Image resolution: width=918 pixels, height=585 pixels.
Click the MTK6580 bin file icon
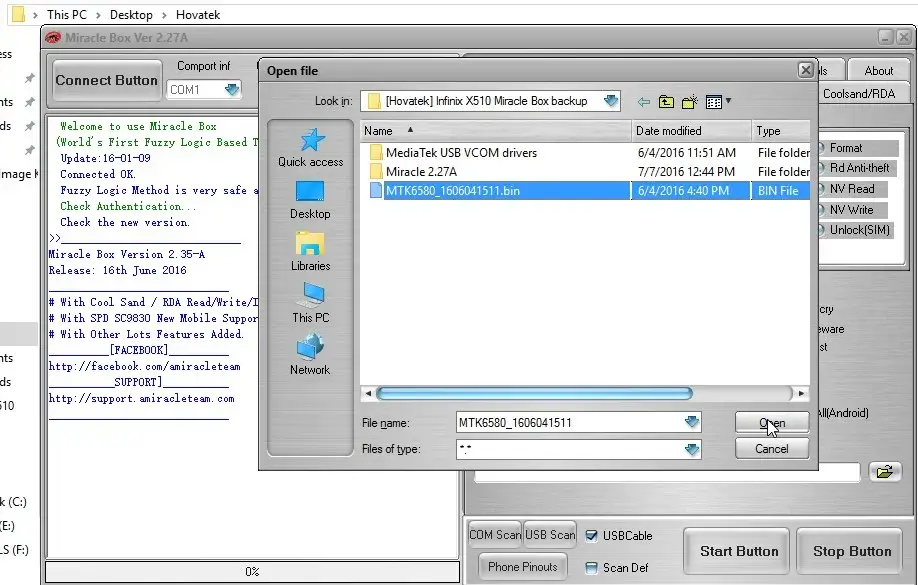[x=376, y=190]
